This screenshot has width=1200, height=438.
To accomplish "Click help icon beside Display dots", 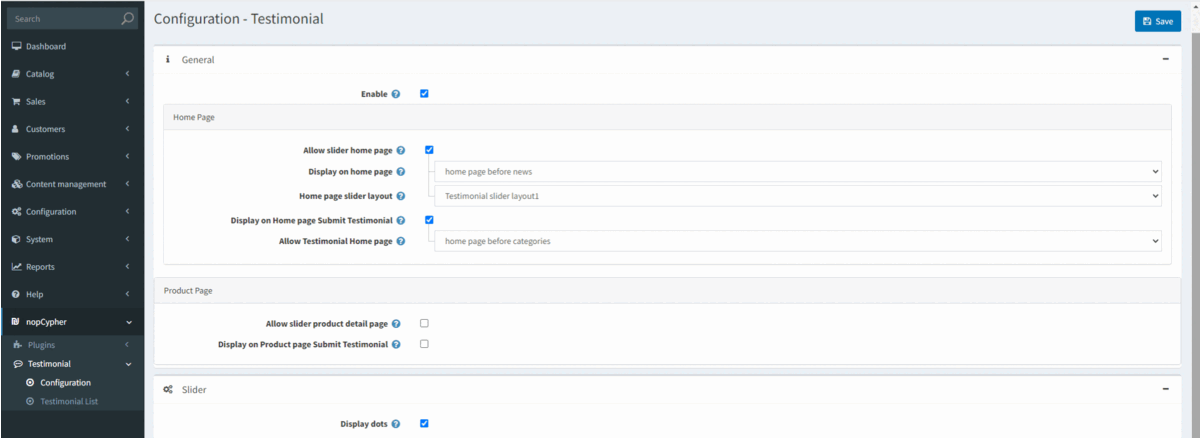I will tap(396, 424).
